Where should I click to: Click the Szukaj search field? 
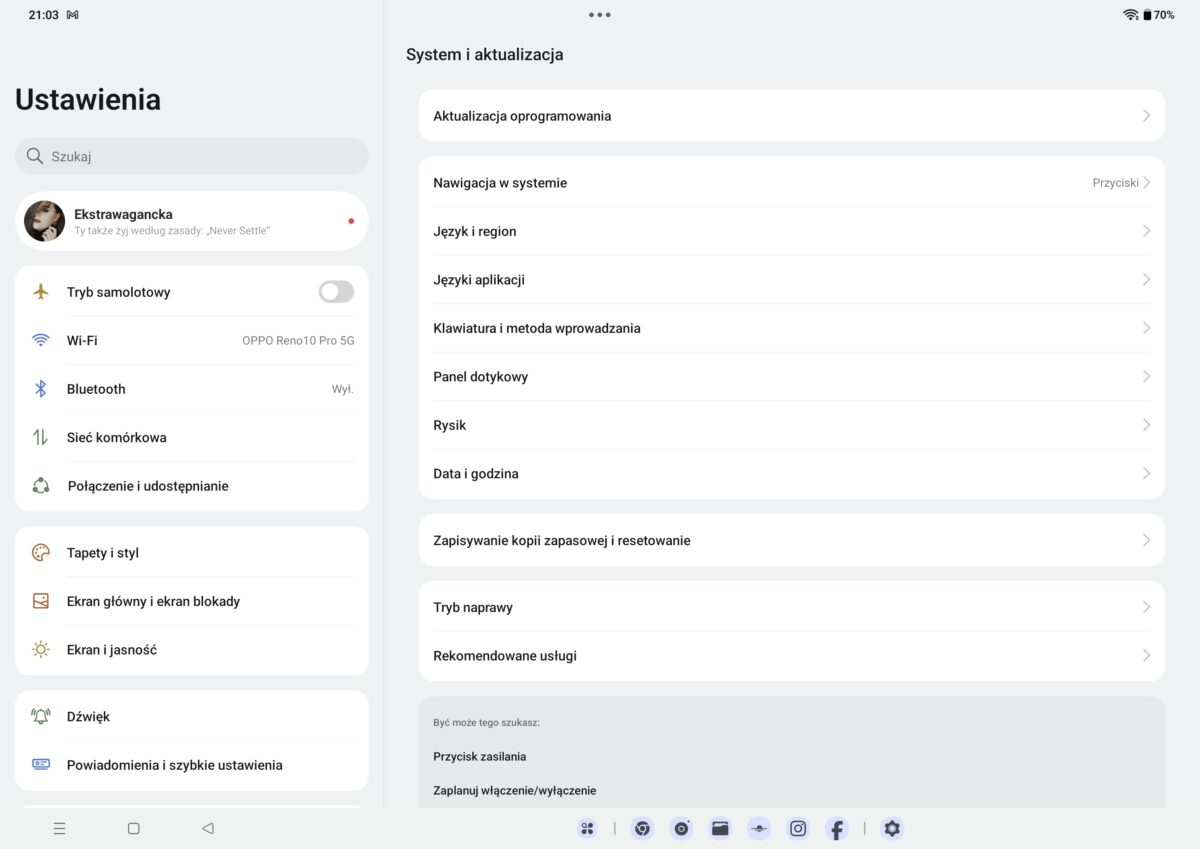(191, 156)
